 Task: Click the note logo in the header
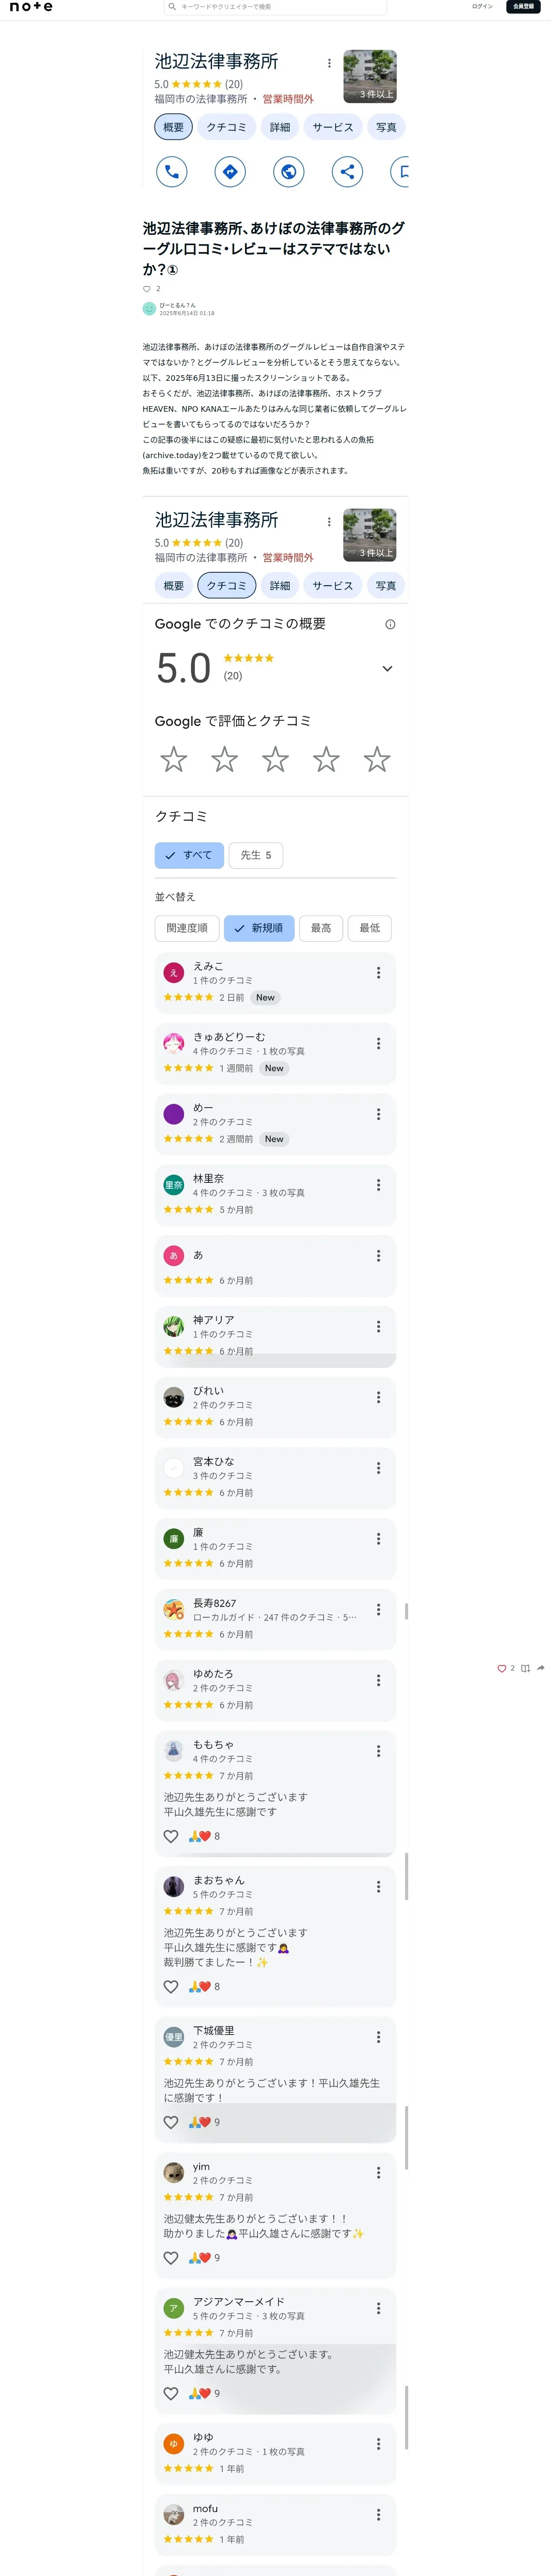tap(31, 7)
